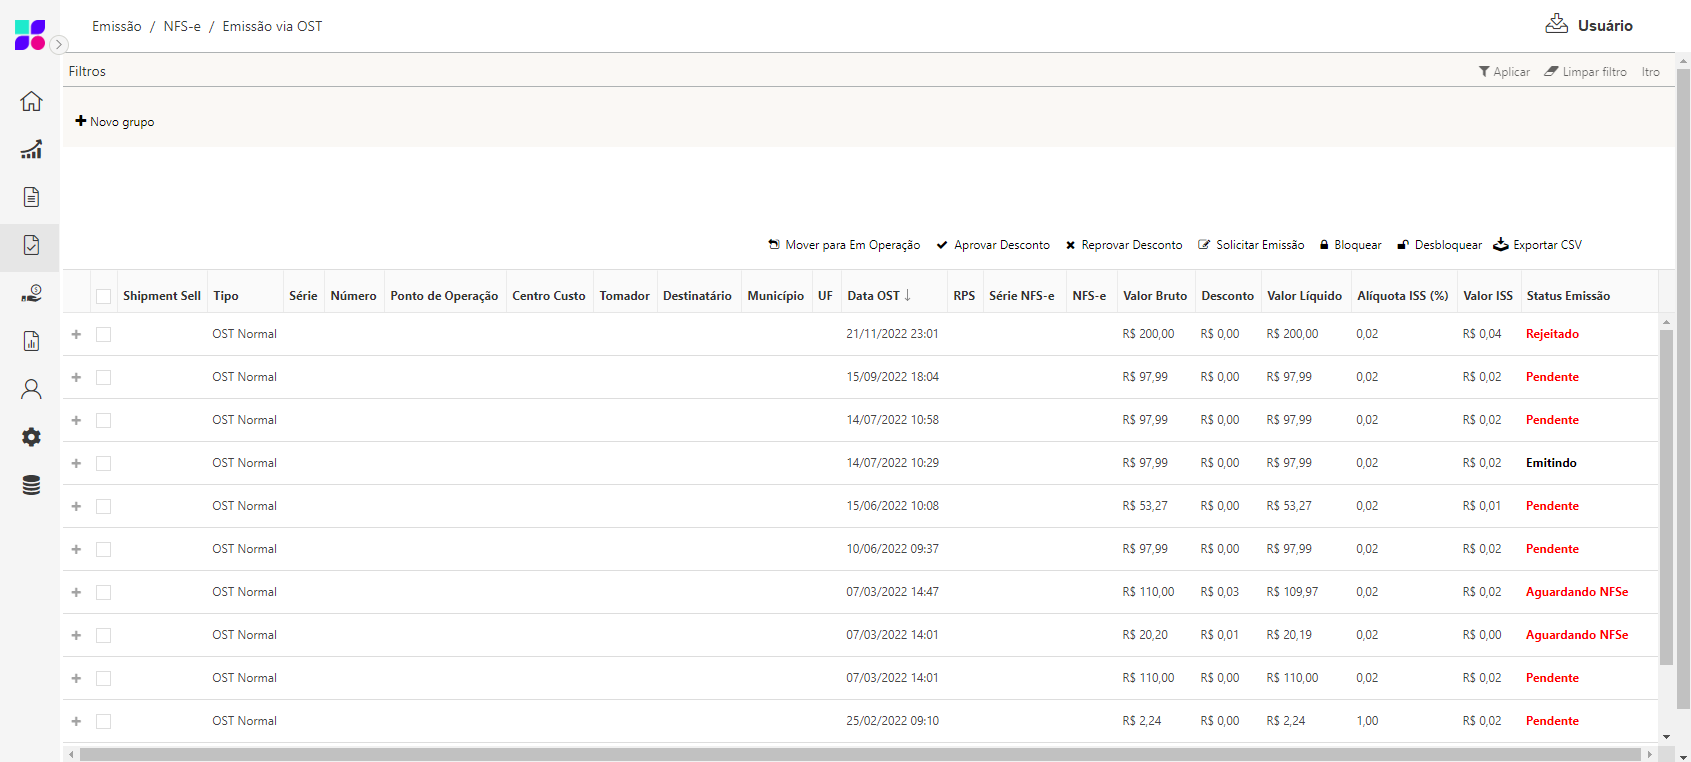Open the settings gear in sidebar
Image resolution: width=1691 pixels, height=762 pixels.
click(31, 437)
